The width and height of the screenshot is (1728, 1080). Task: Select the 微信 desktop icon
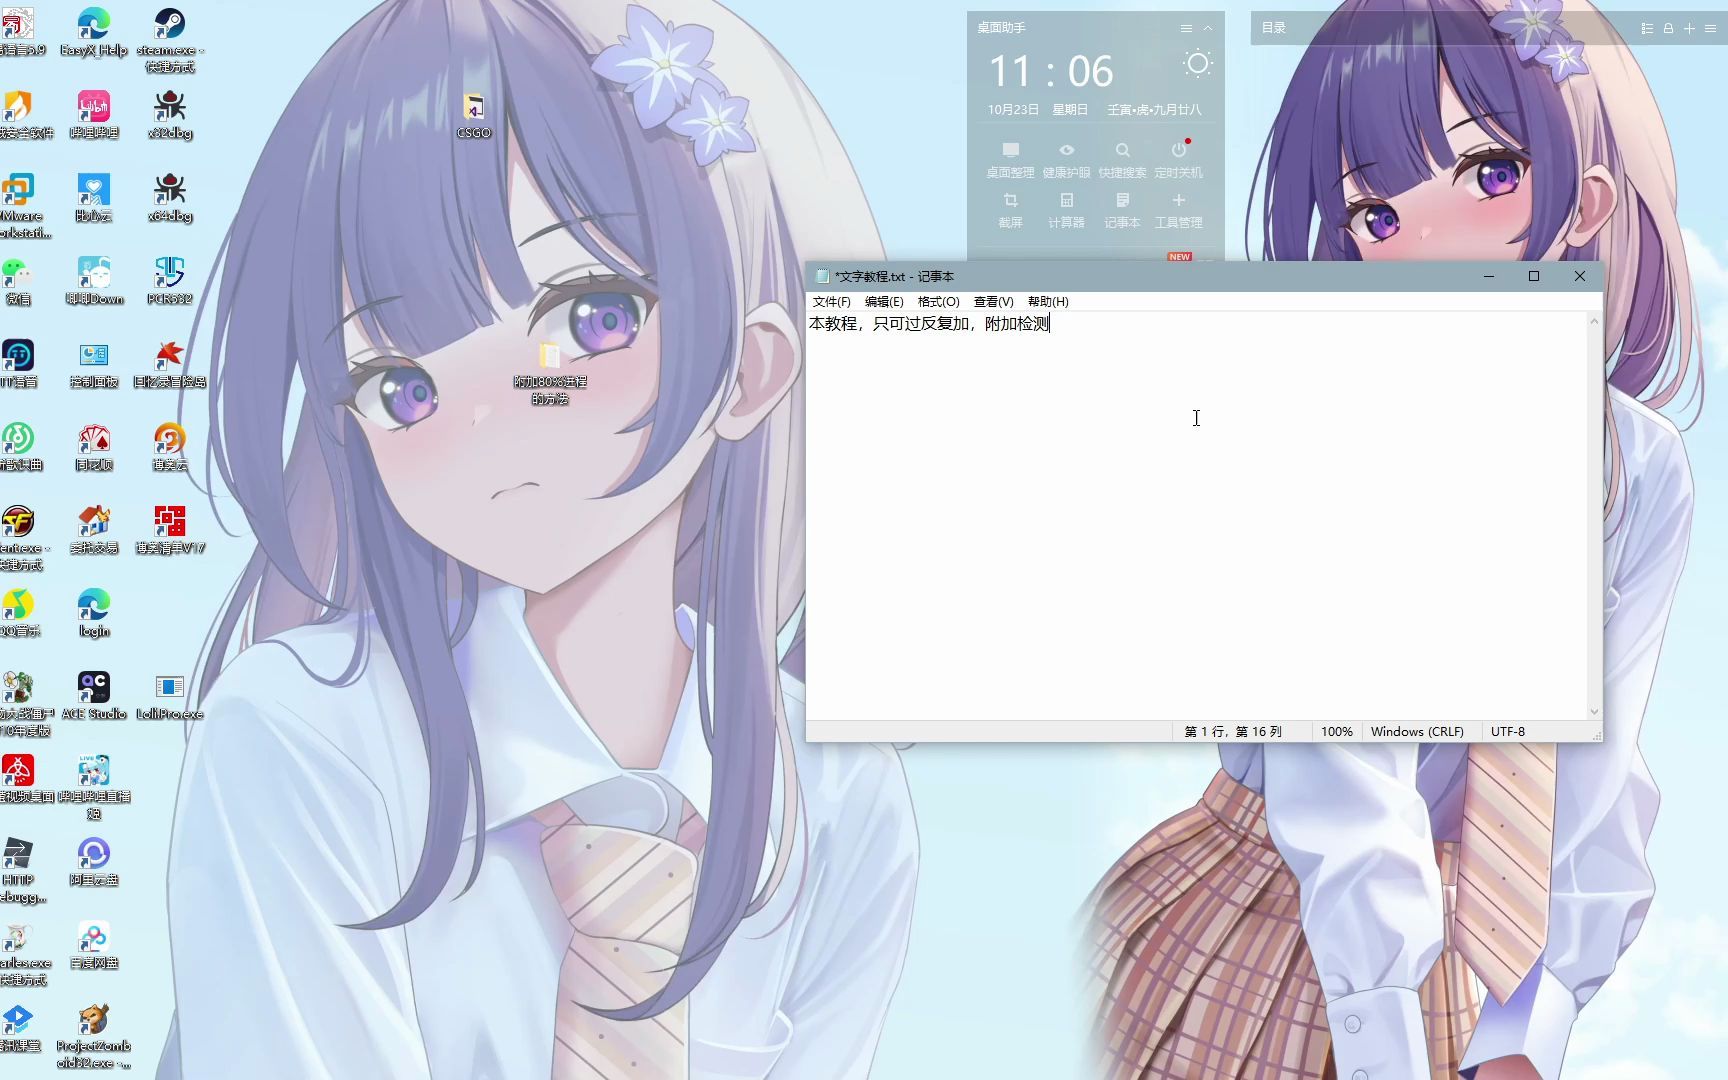(x=17, y=280)
